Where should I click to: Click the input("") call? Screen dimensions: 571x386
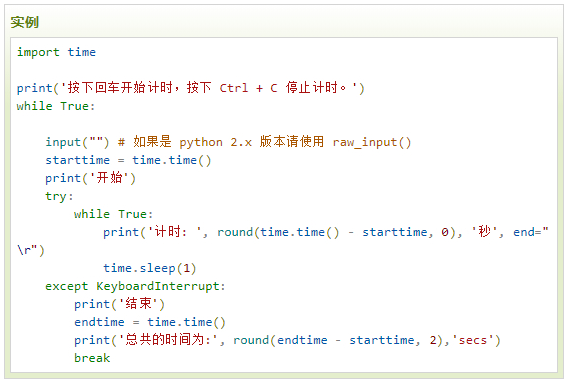click(77, 142)
